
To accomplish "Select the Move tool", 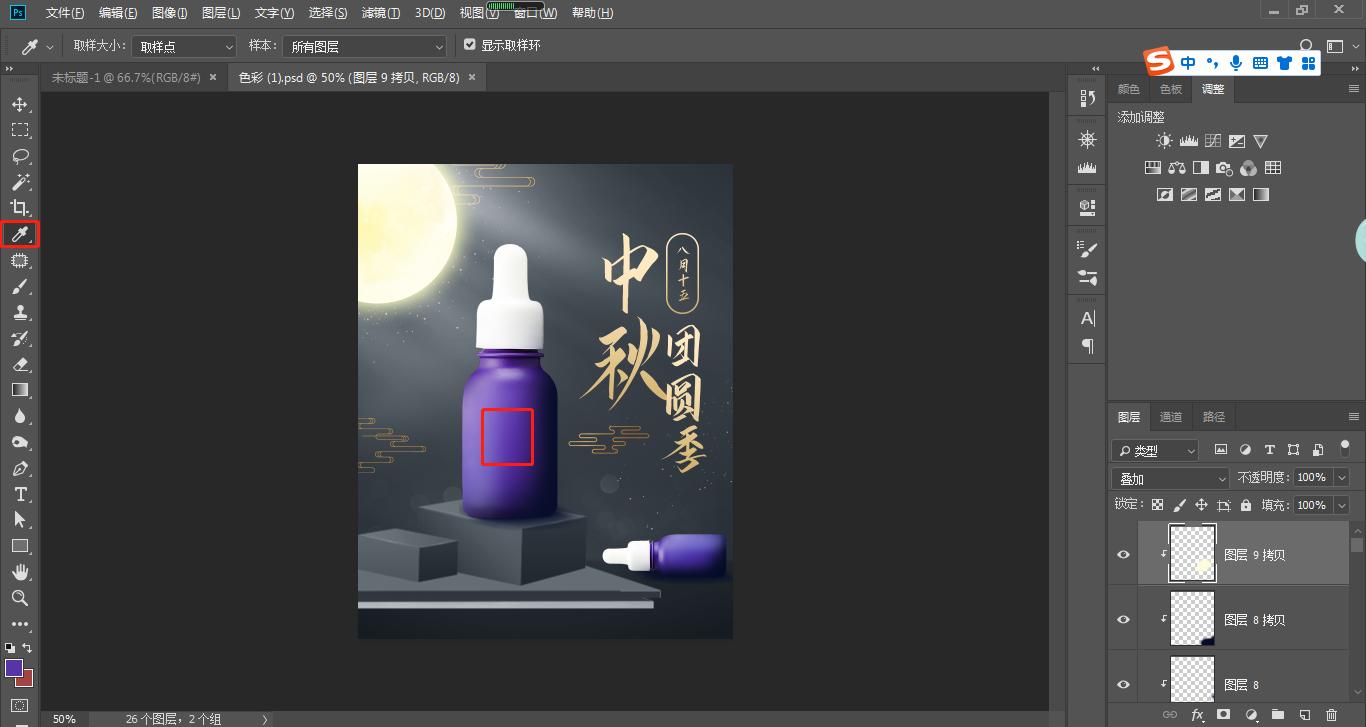I will [x=21, y=103].
